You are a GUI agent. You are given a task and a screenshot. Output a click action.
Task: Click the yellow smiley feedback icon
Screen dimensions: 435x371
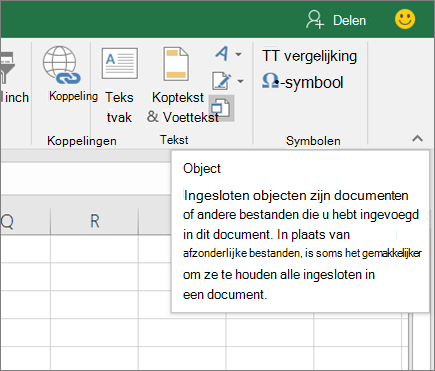click(x=405, y=19)
